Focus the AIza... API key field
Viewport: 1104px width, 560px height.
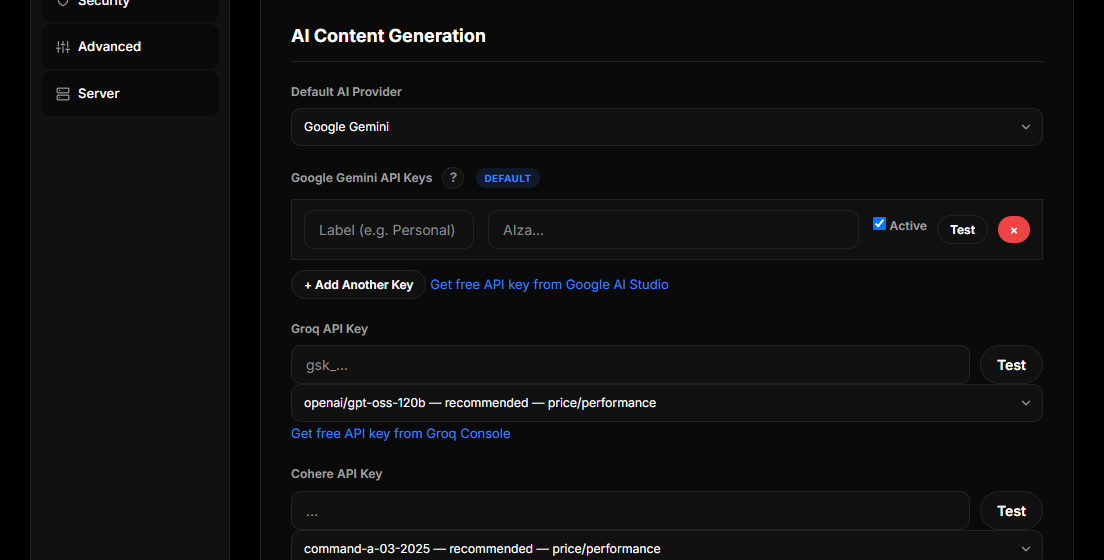coord(673,230)
